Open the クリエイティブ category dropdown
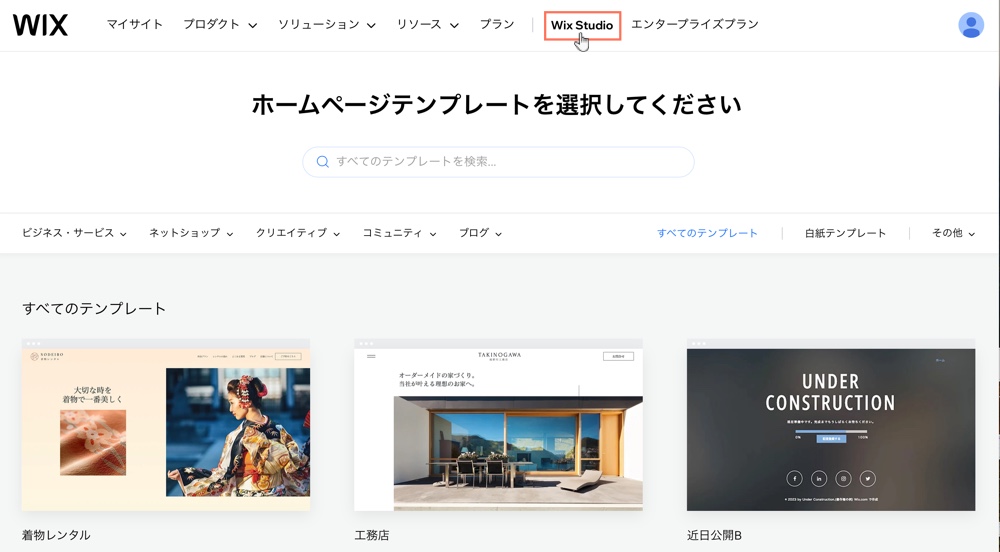The width and height of the screenshot is (1000, 552). click(x=297, y=233)
